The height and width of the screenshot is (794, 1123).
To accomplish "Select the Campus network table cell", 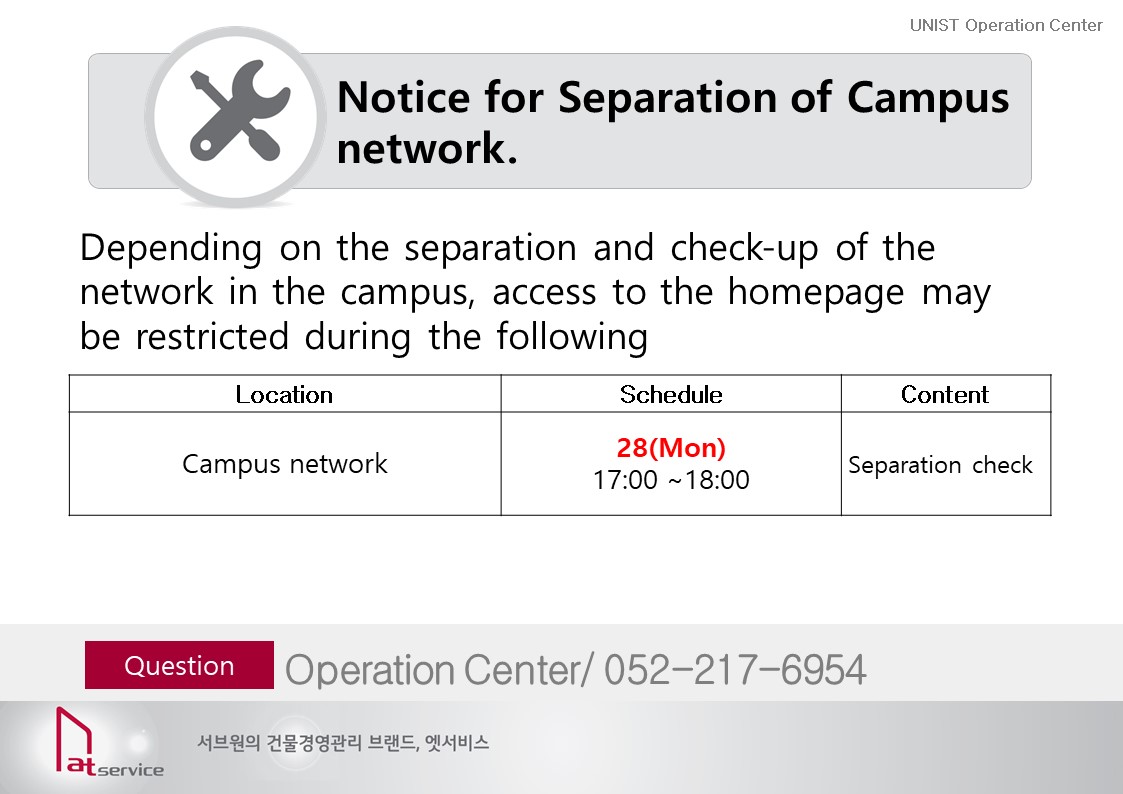I will 284,464.
